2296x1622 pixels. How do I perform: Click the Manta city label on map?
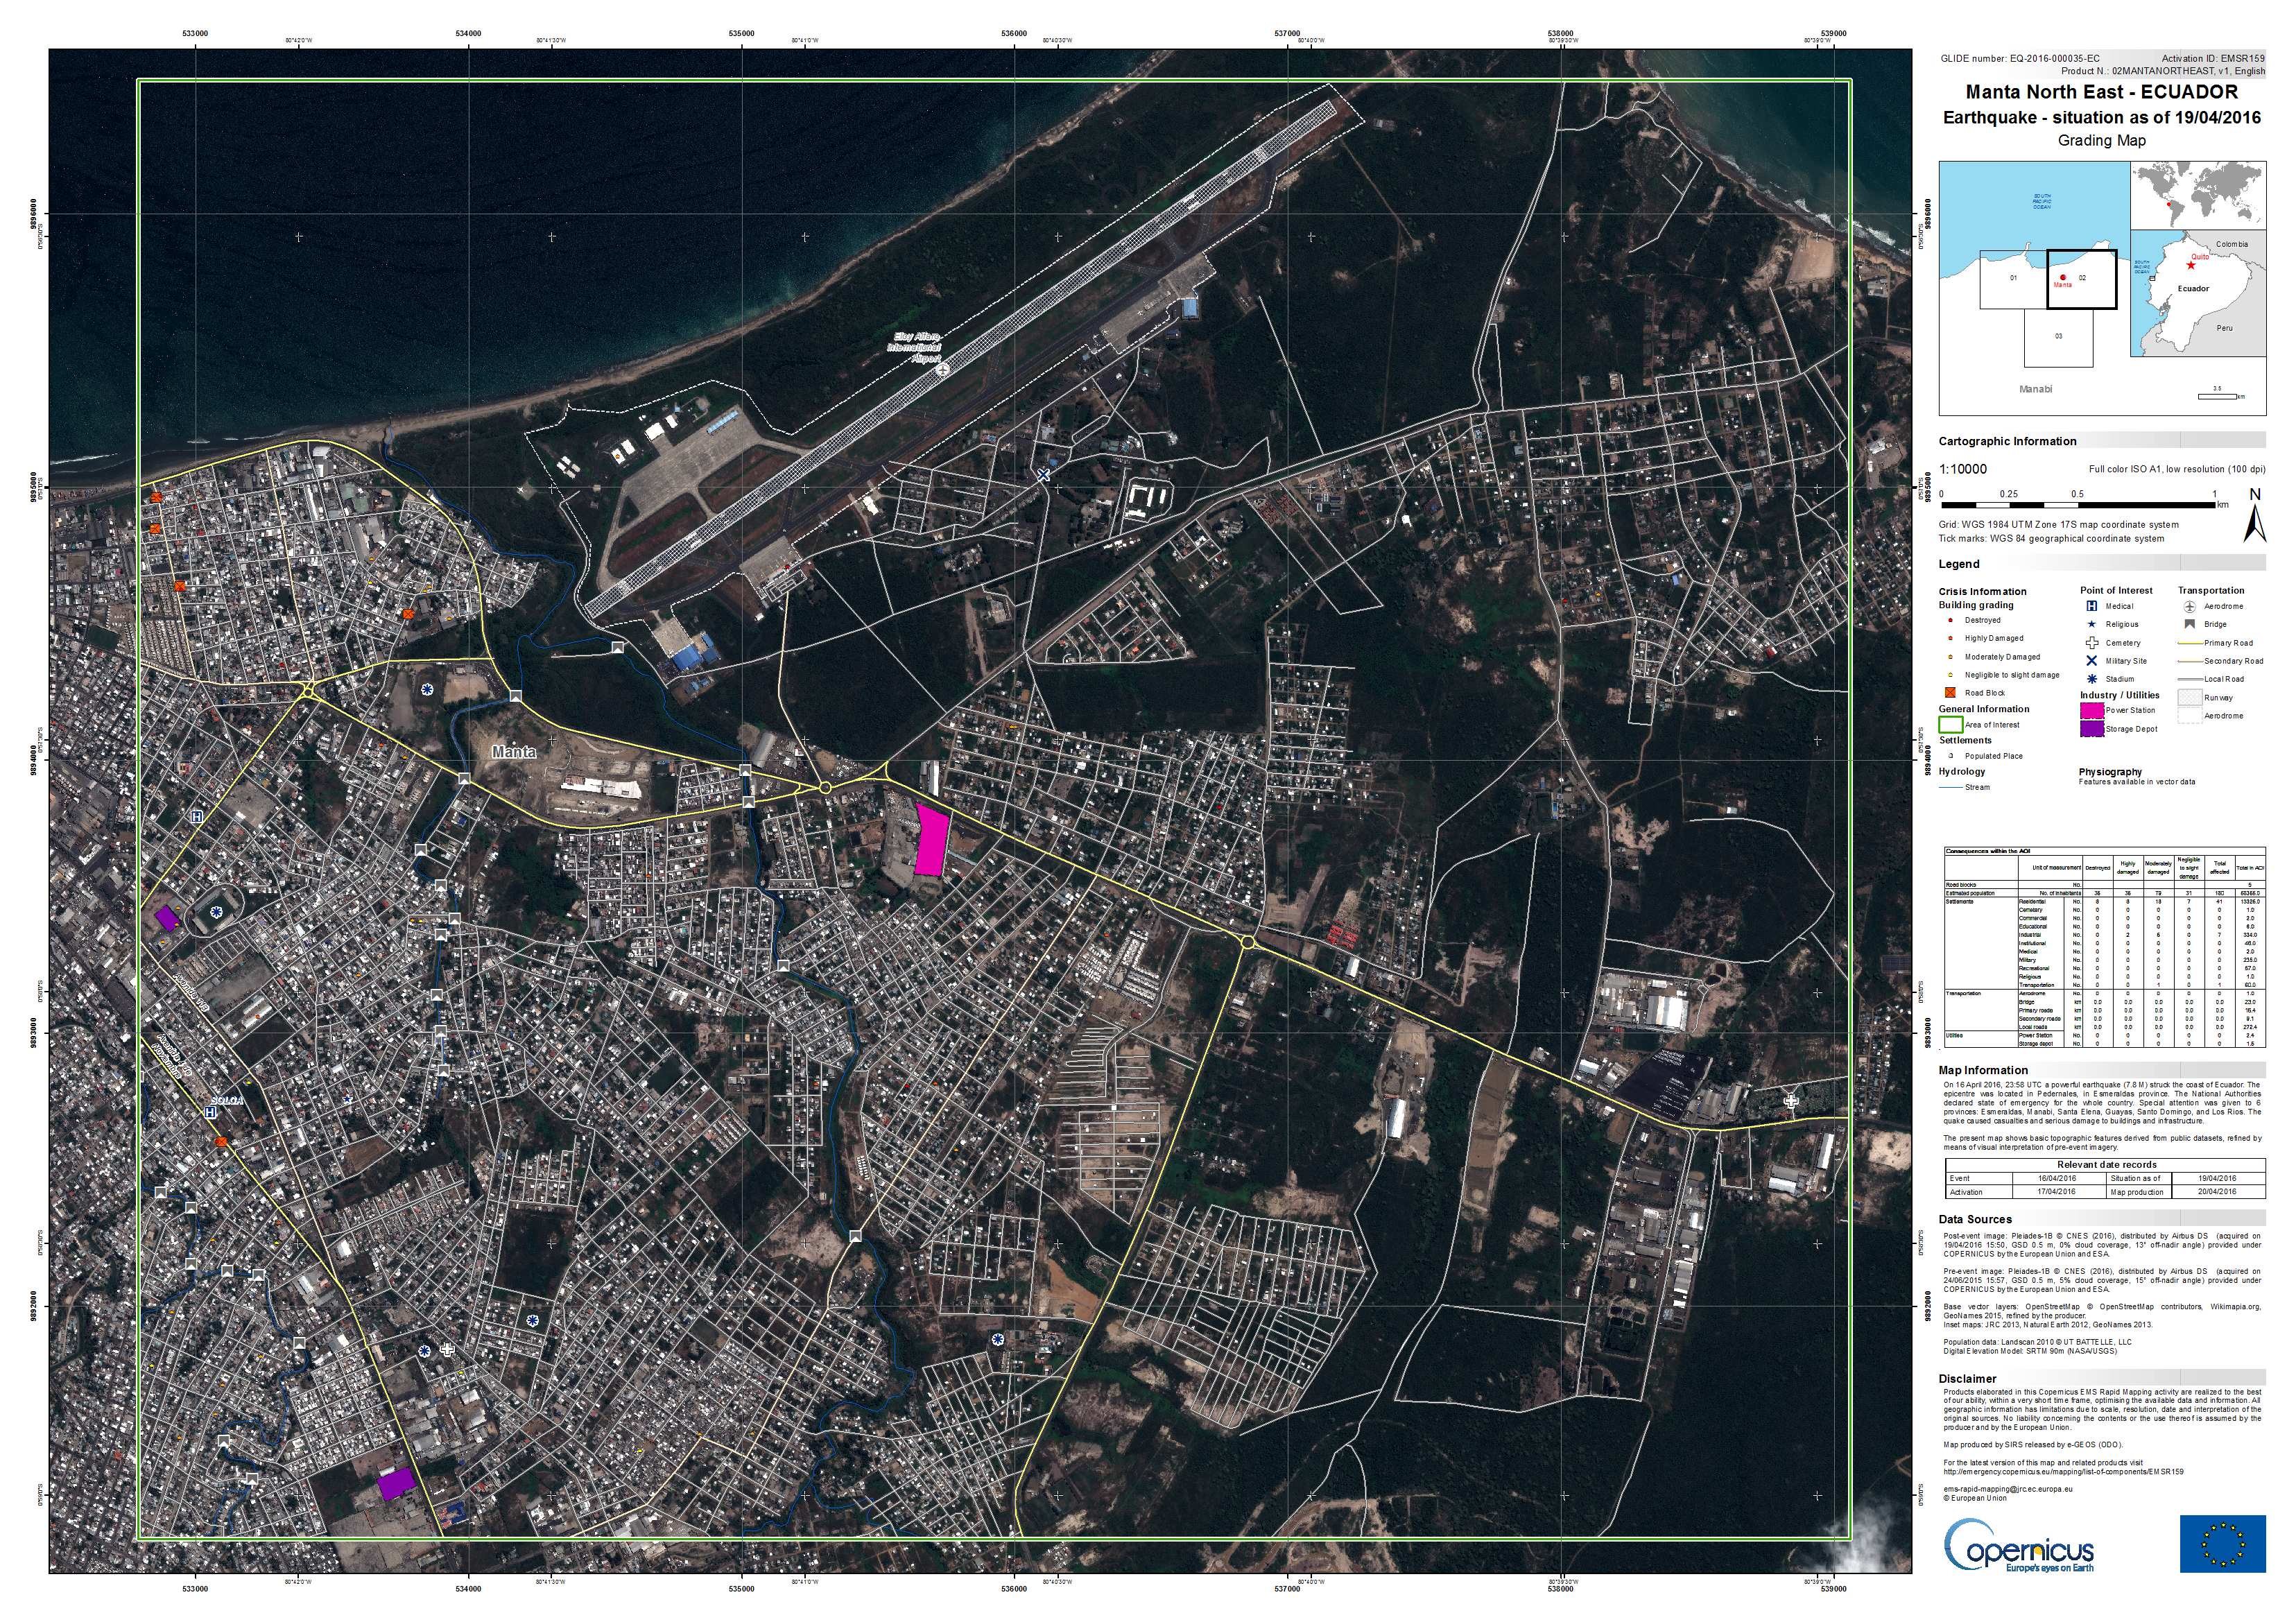tap(514, 751)
